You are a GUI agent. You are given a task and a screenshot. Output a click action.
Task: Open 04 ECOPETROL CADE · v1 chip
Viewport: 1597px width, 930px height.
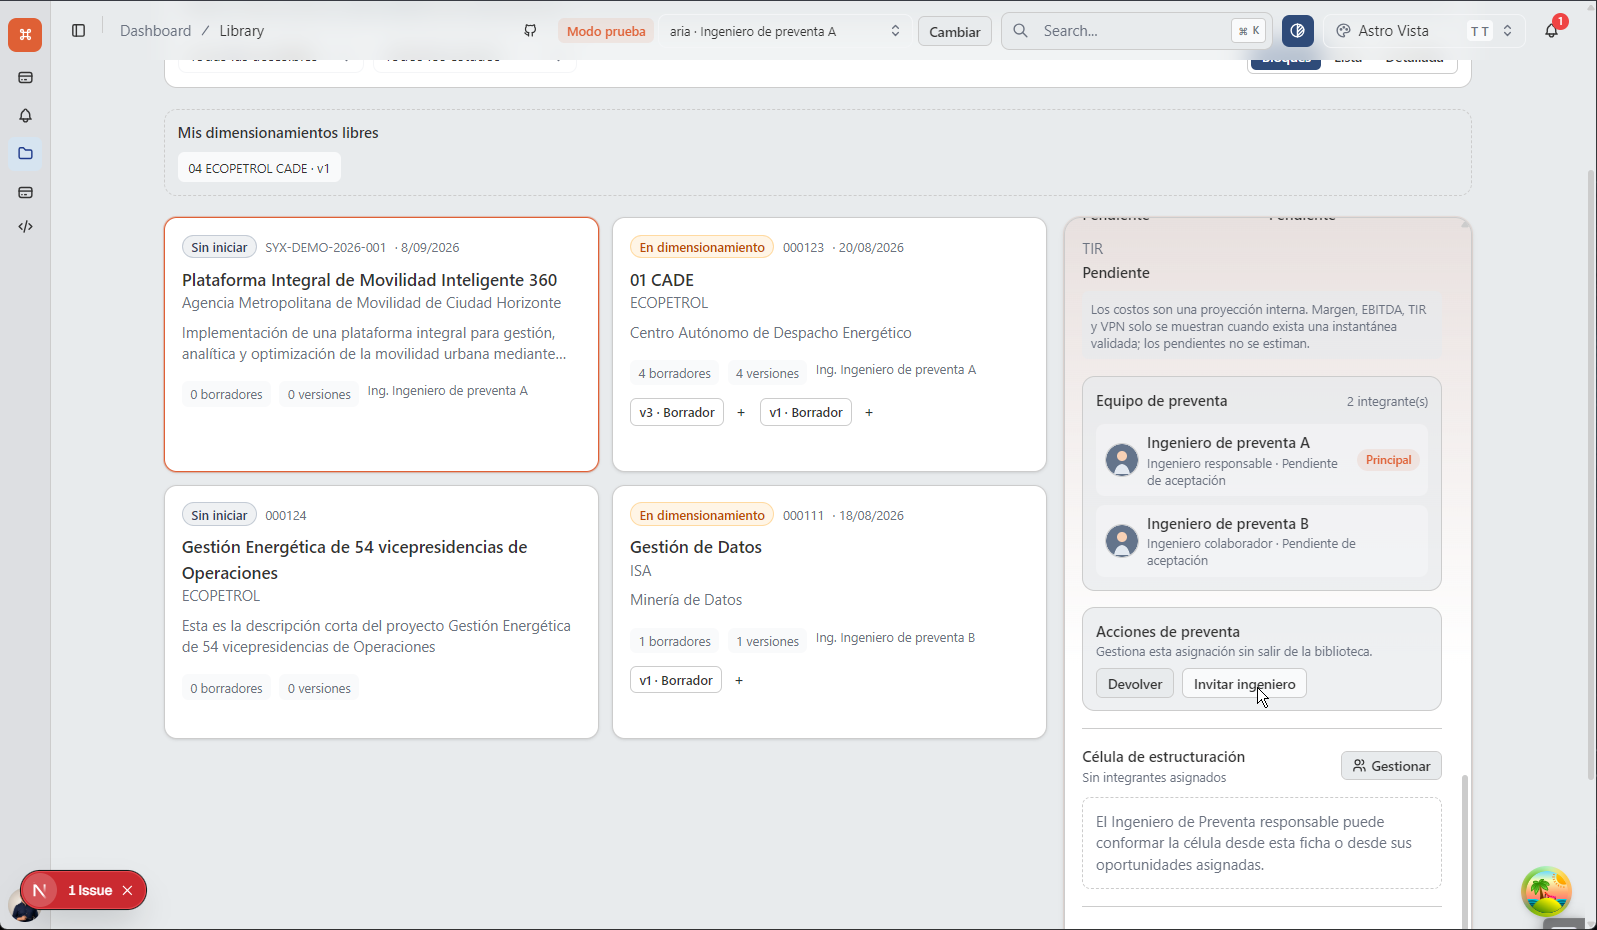[x=259, y=168]
